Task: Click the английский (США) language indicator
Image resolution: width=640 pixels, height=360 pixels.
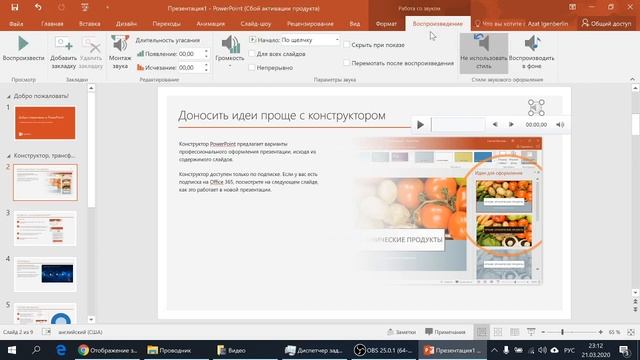Action: pyautogui.click(x=80, y=332)
